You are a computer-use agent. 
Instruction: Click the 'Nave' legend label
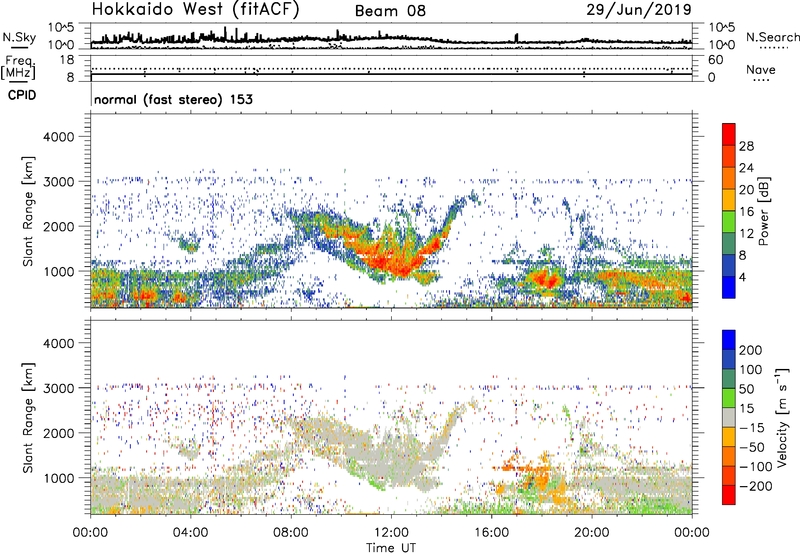click(761, 69)
